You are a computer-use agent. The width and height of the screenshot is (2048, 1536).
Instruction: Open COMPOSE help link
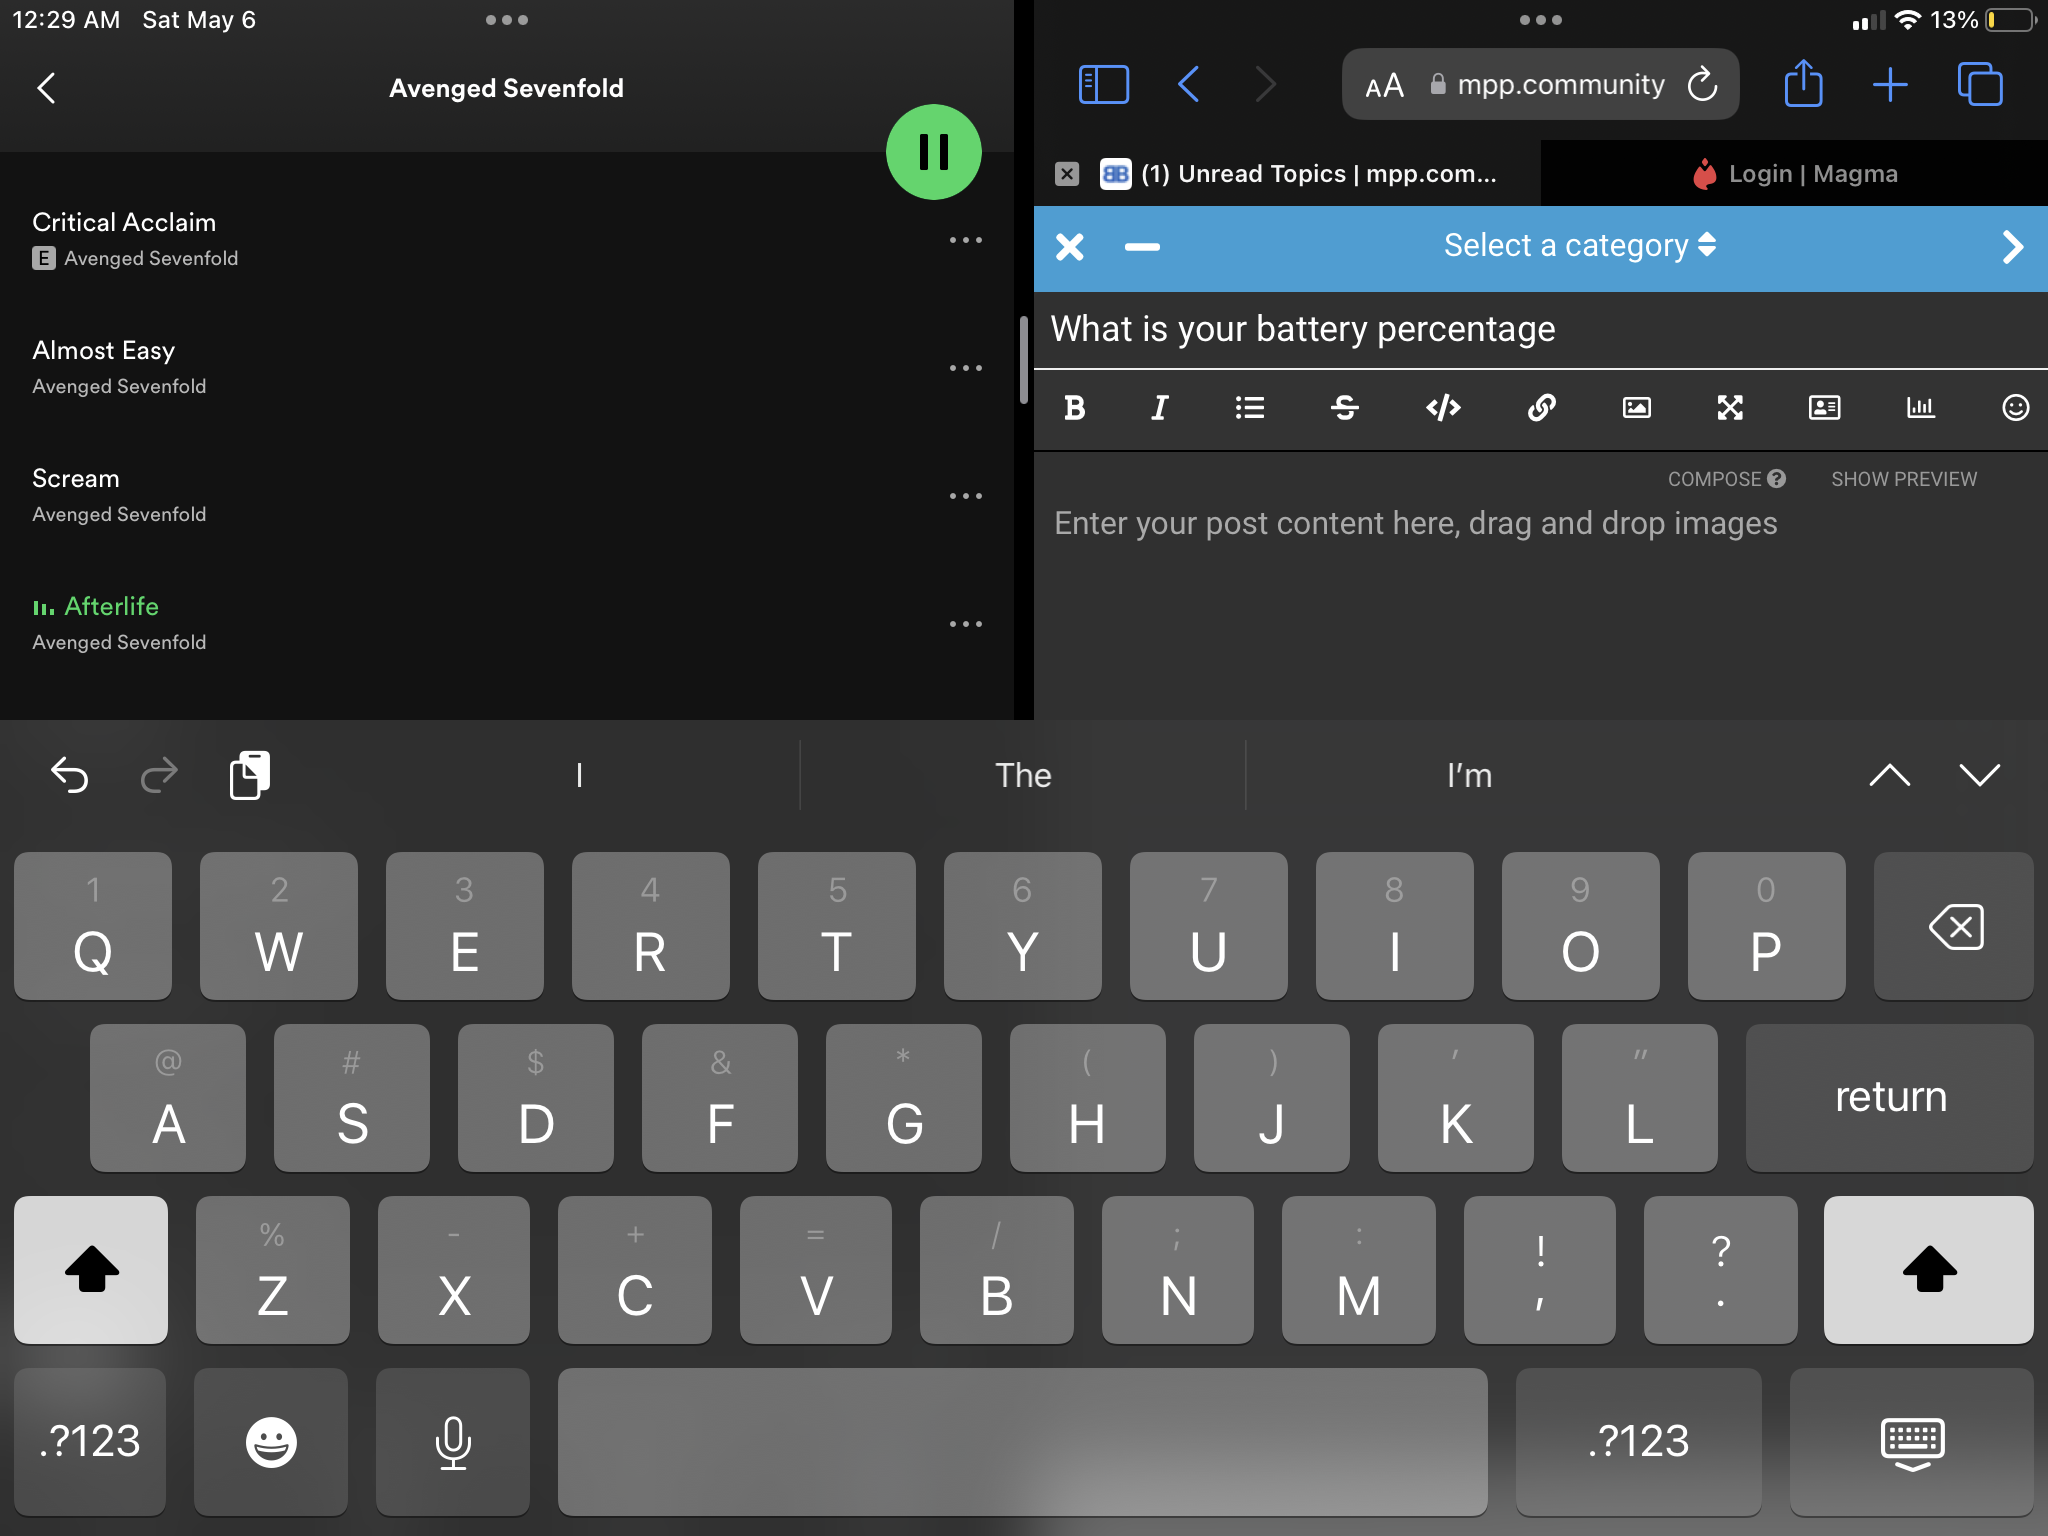(x=1726, y=479)
